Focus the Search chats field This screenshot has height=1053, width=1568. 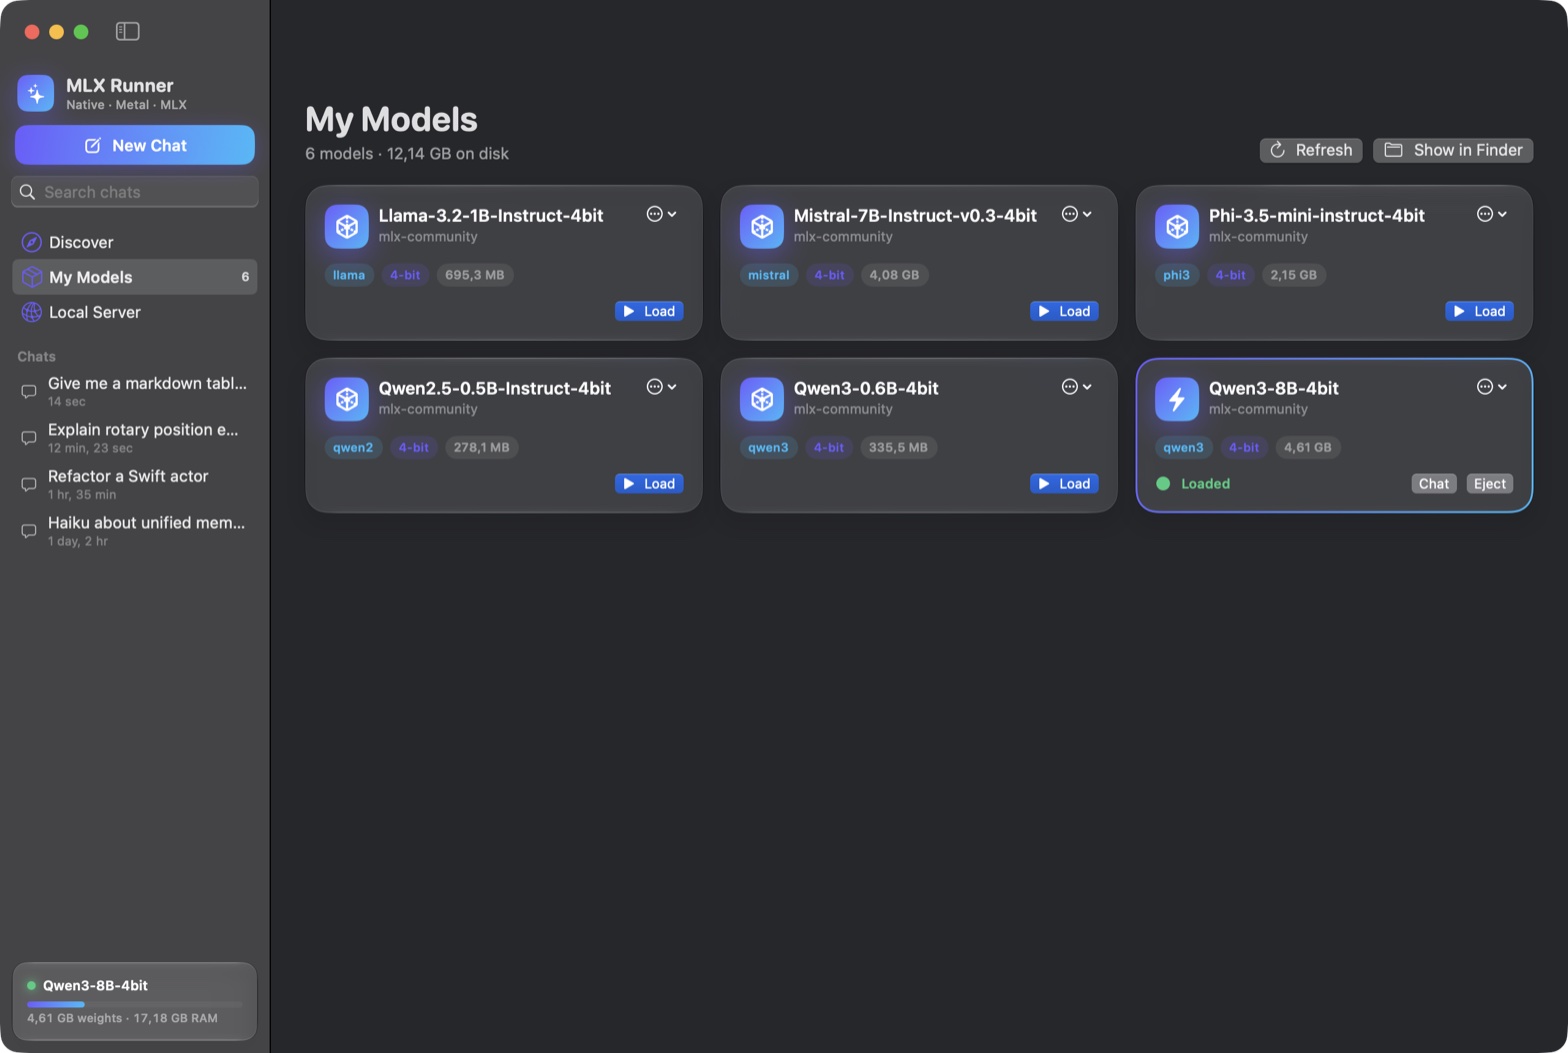tap(135, 192)
